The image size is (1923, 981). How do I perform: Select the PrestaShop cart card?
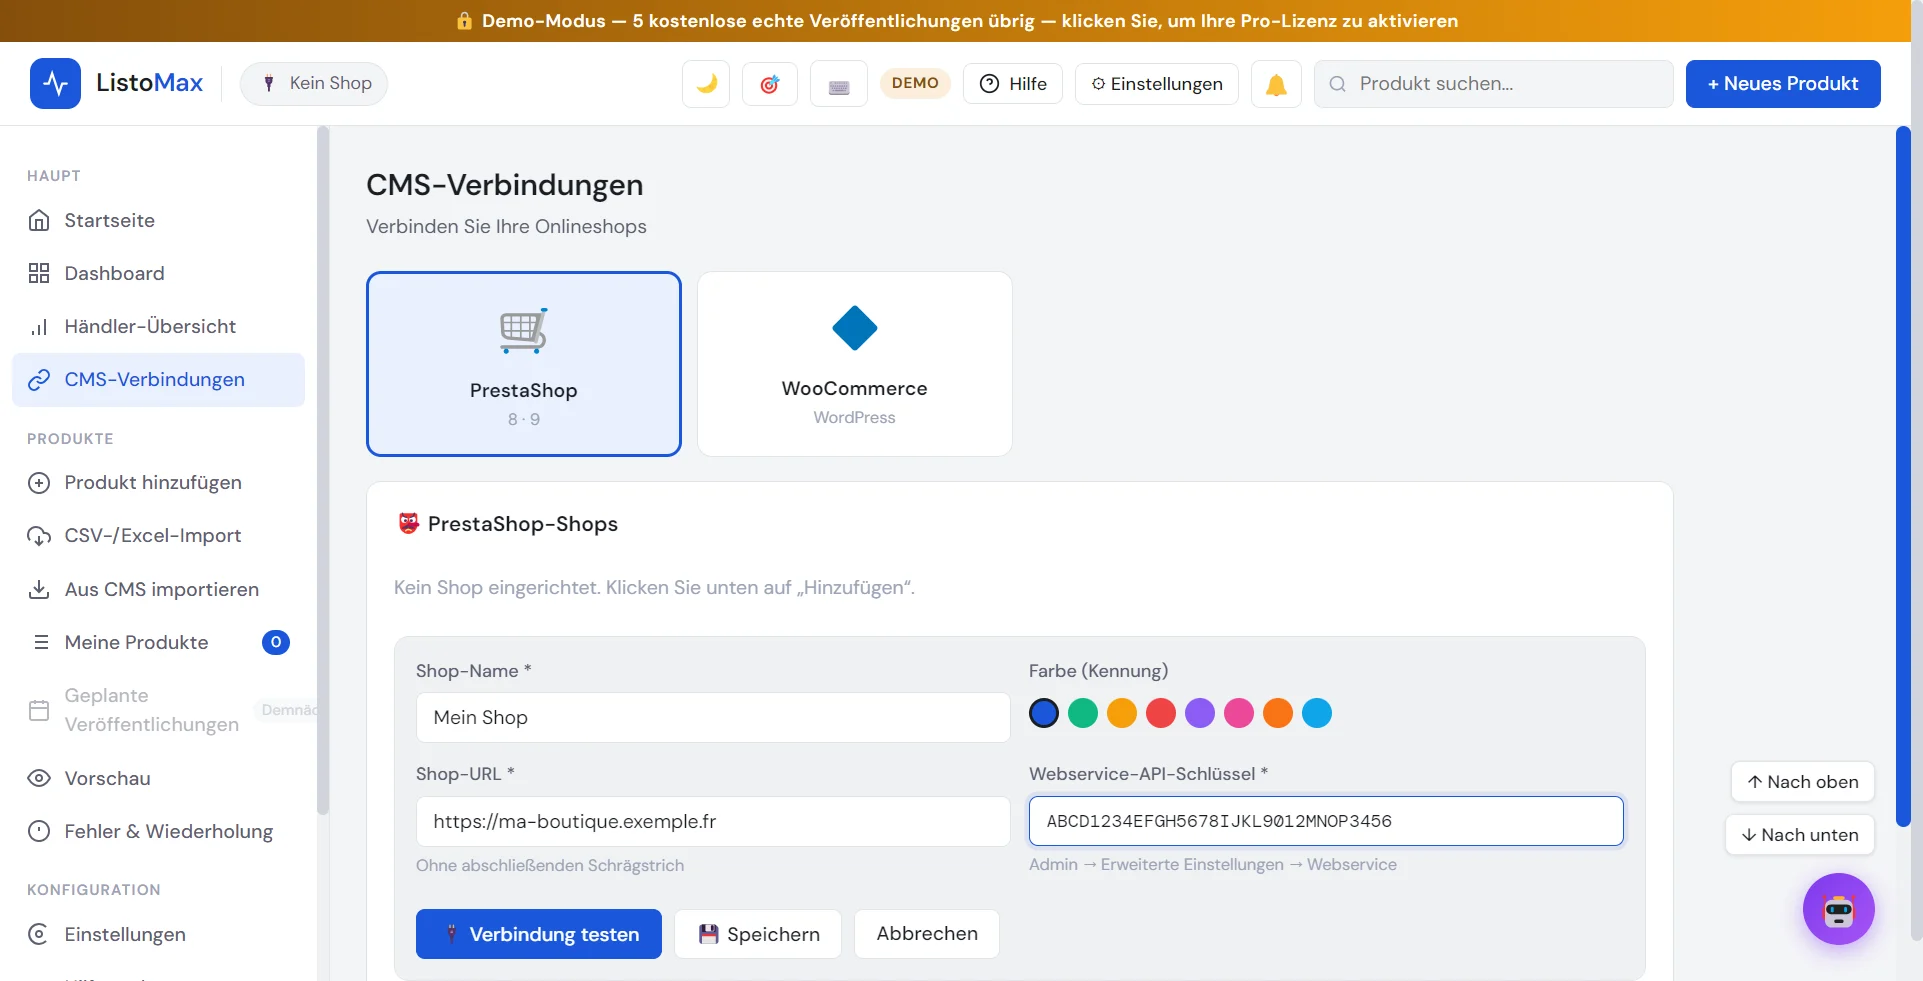tap(524, 364)
